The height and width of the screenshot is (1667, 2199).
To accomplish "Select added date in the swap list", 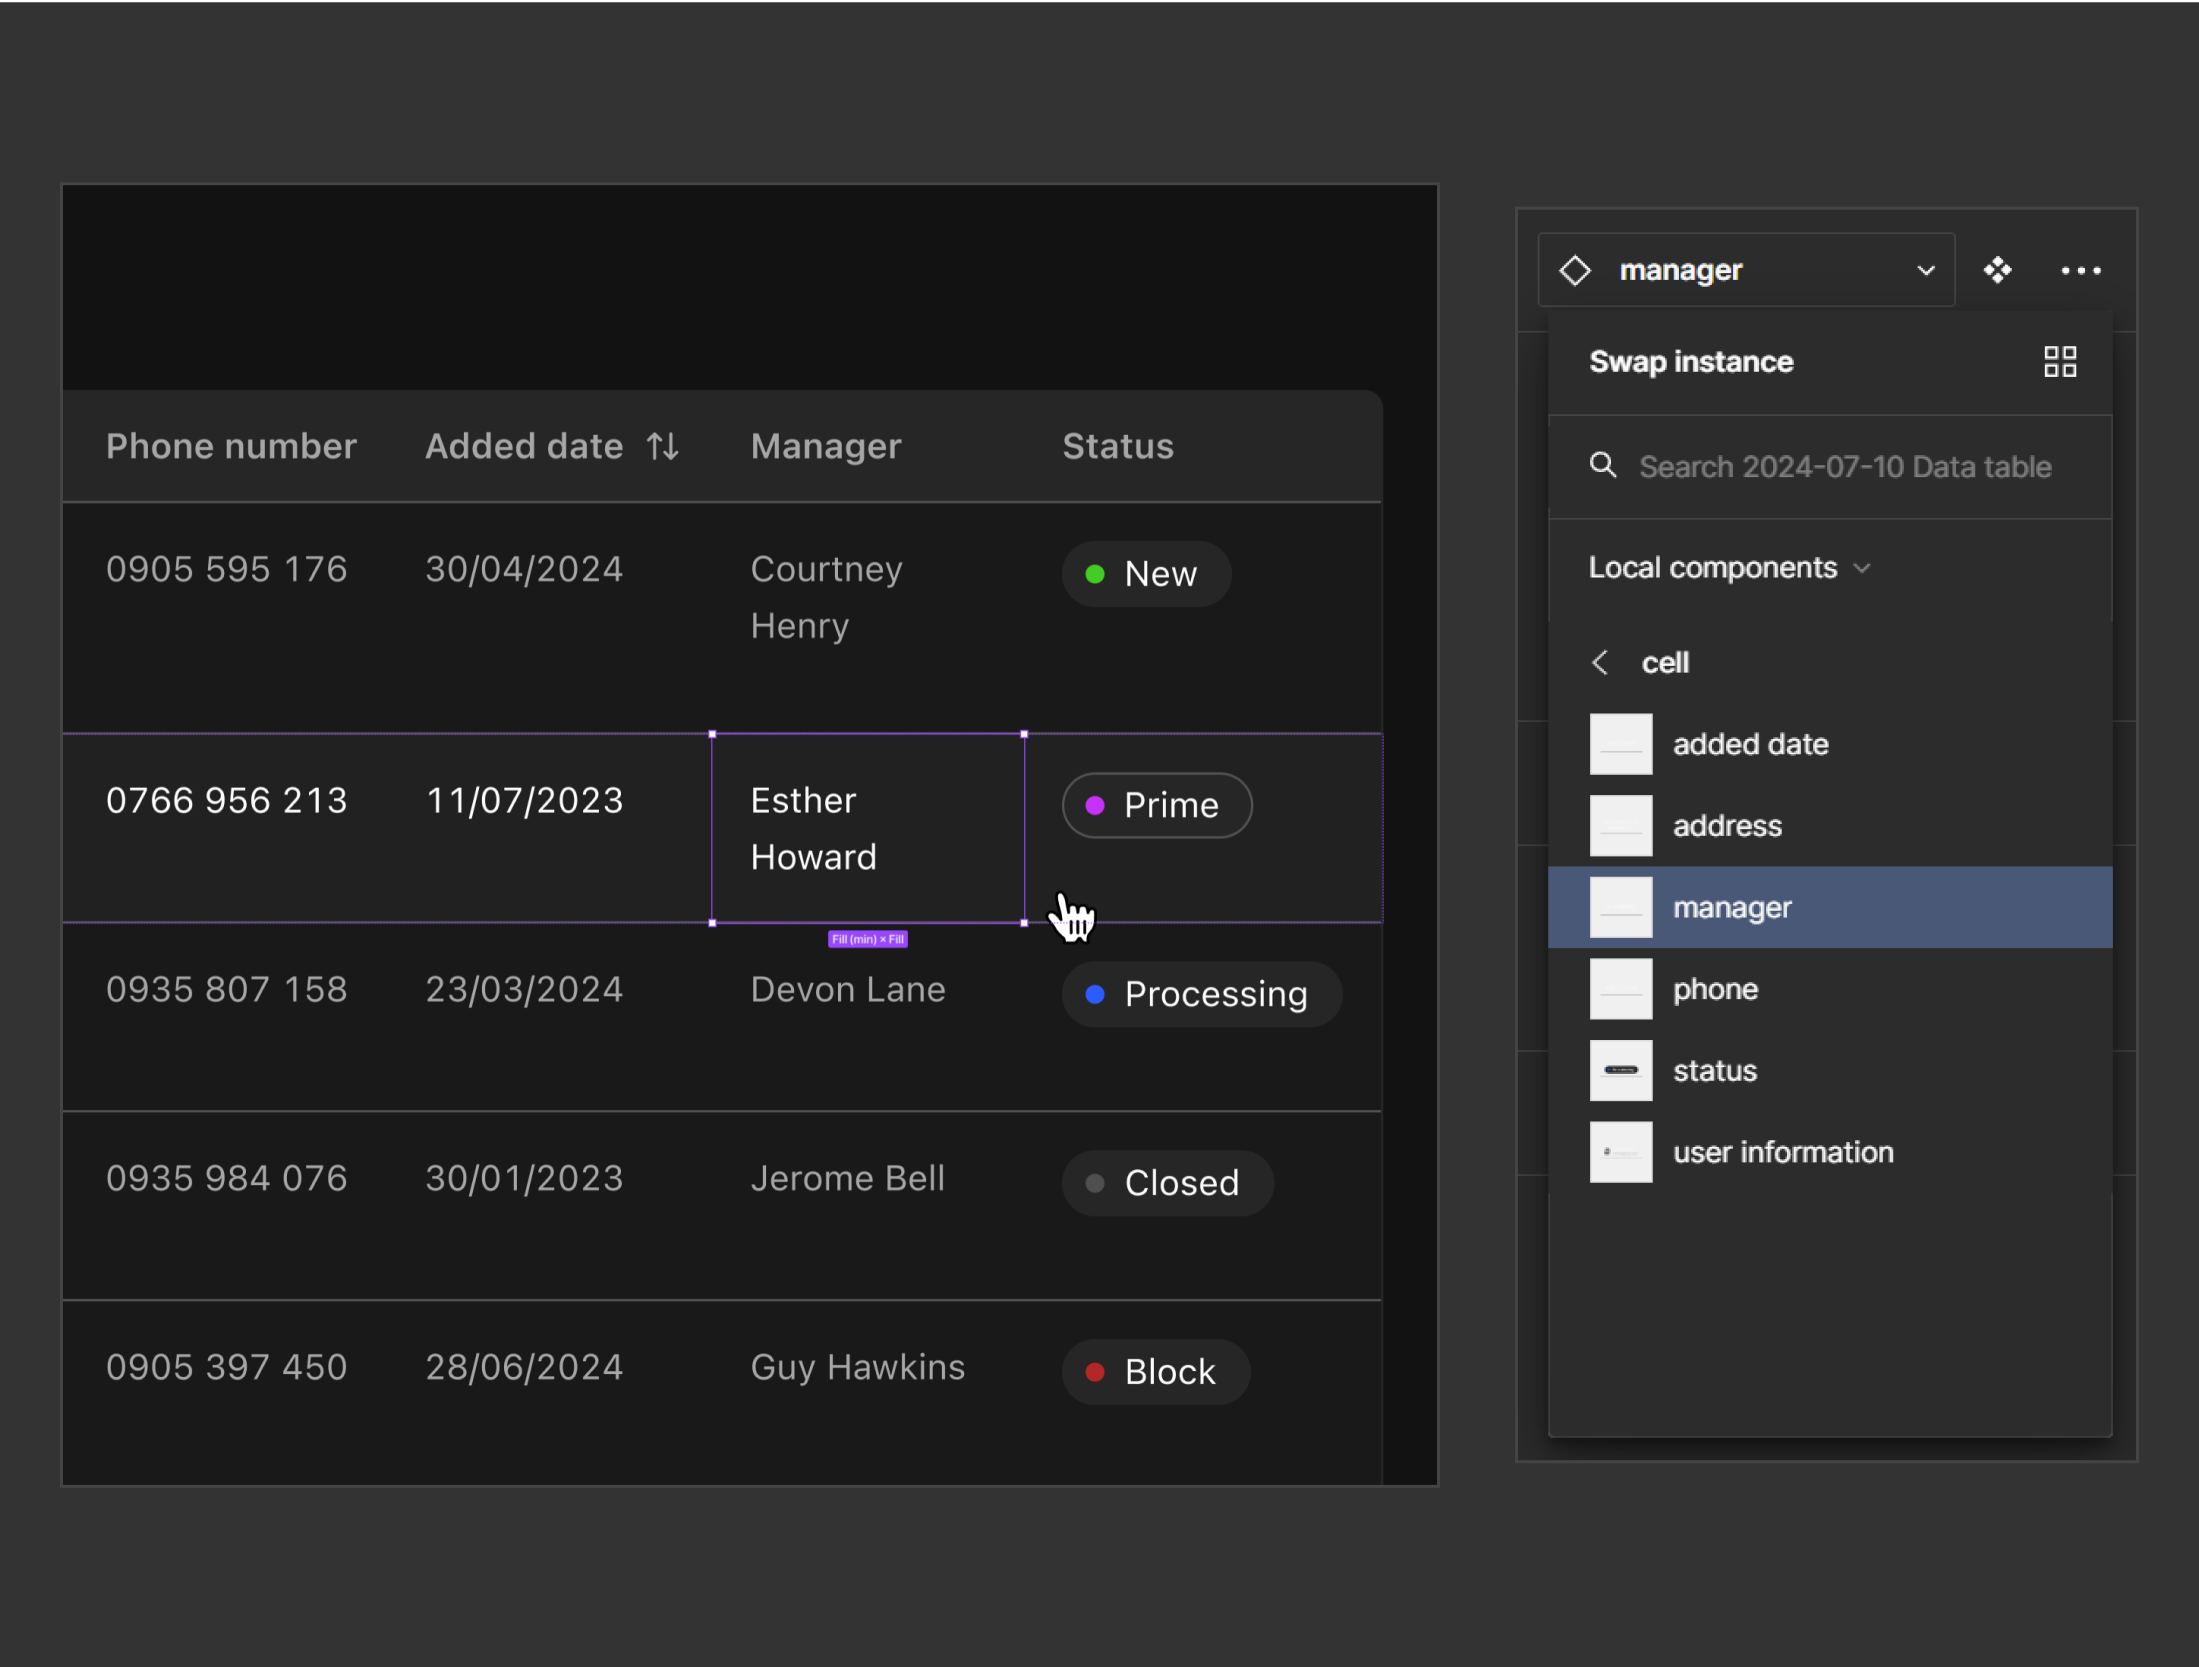I will click(1750, 743).
